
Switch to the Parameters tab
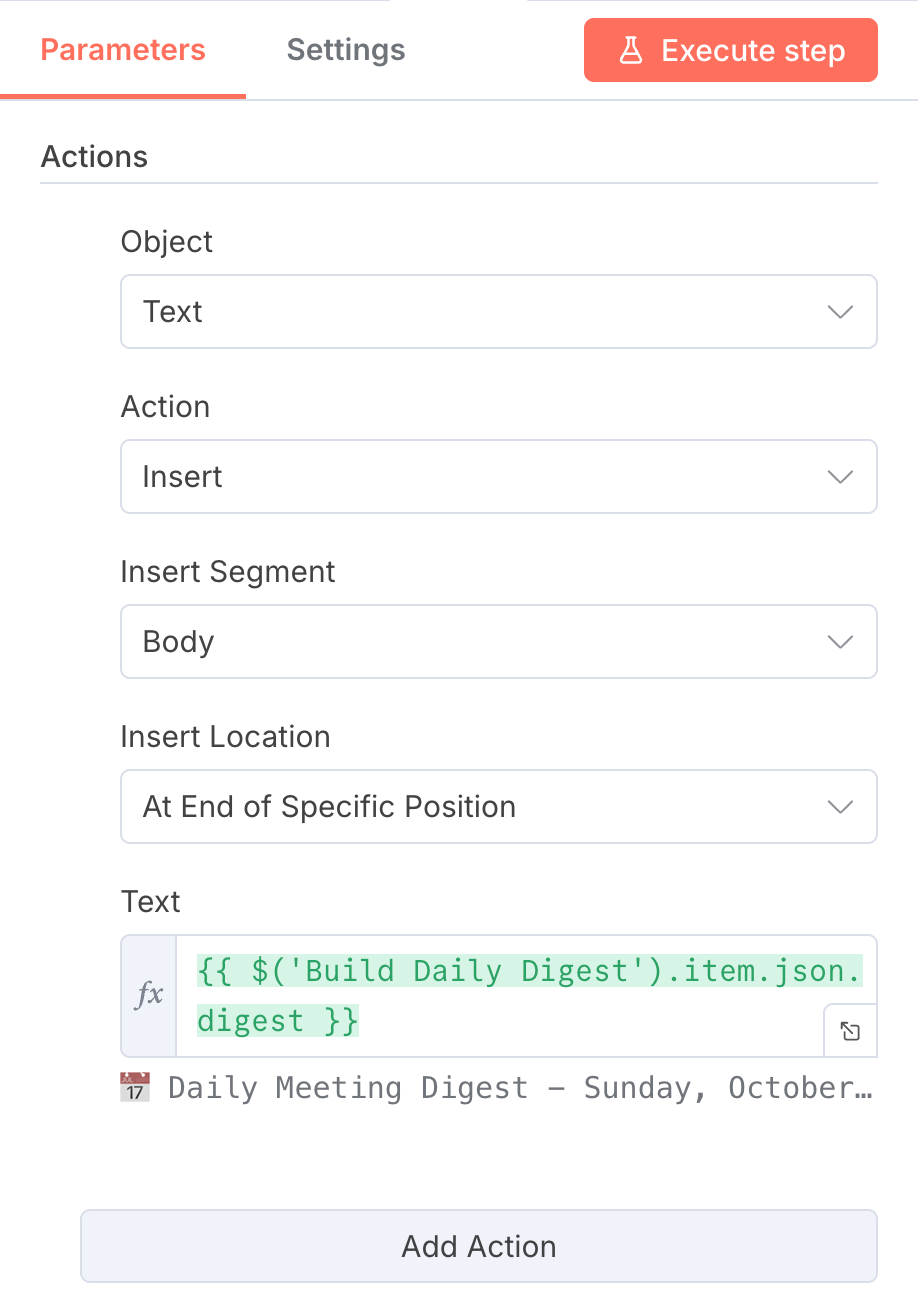(123, 50)
